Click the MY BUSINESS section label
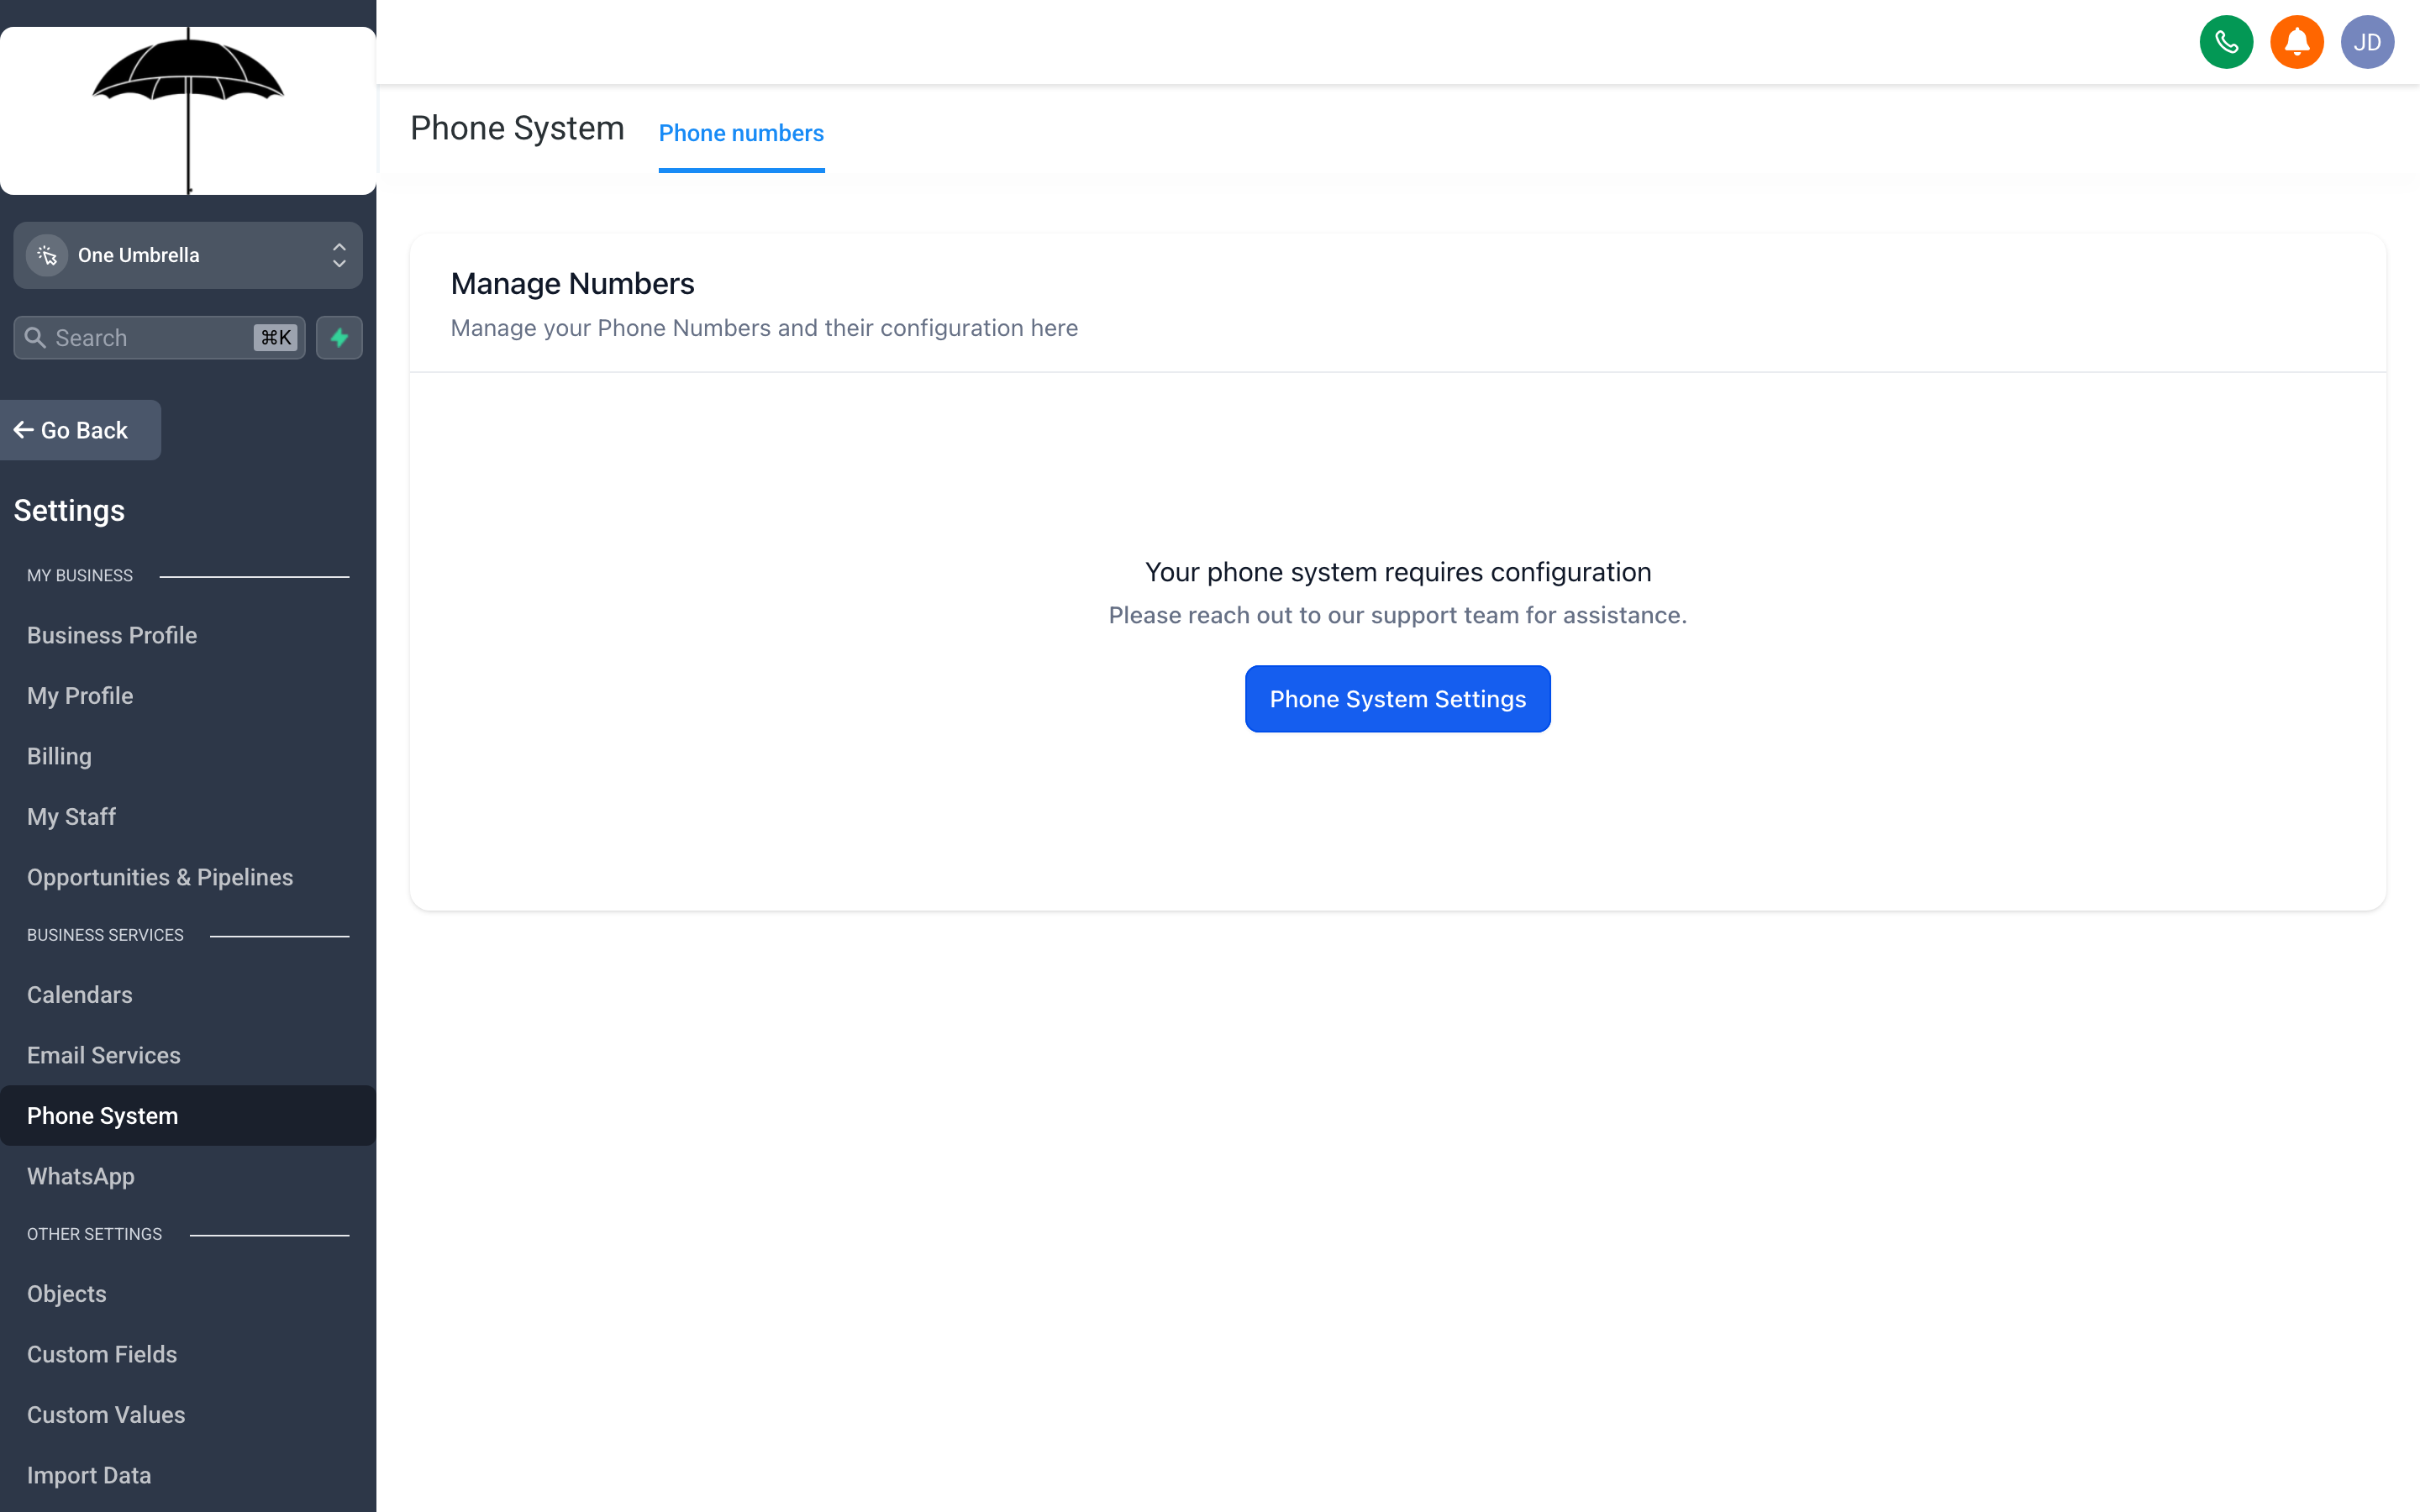This screenshot has height=1512, width=2420. point(80,576)
